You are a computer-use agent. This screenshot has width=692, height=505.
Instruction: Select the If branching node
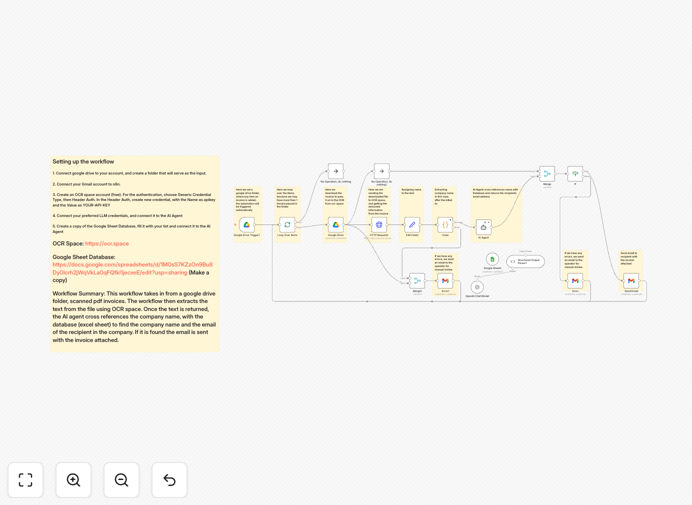(575, 174)
